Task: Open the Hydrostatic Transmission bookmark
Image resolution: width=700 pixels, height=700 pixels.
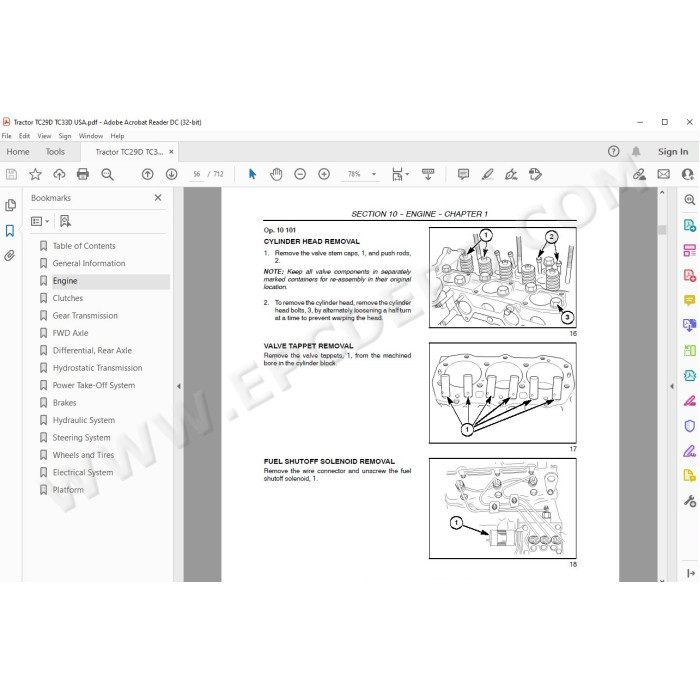Action: tap(97, 367)
